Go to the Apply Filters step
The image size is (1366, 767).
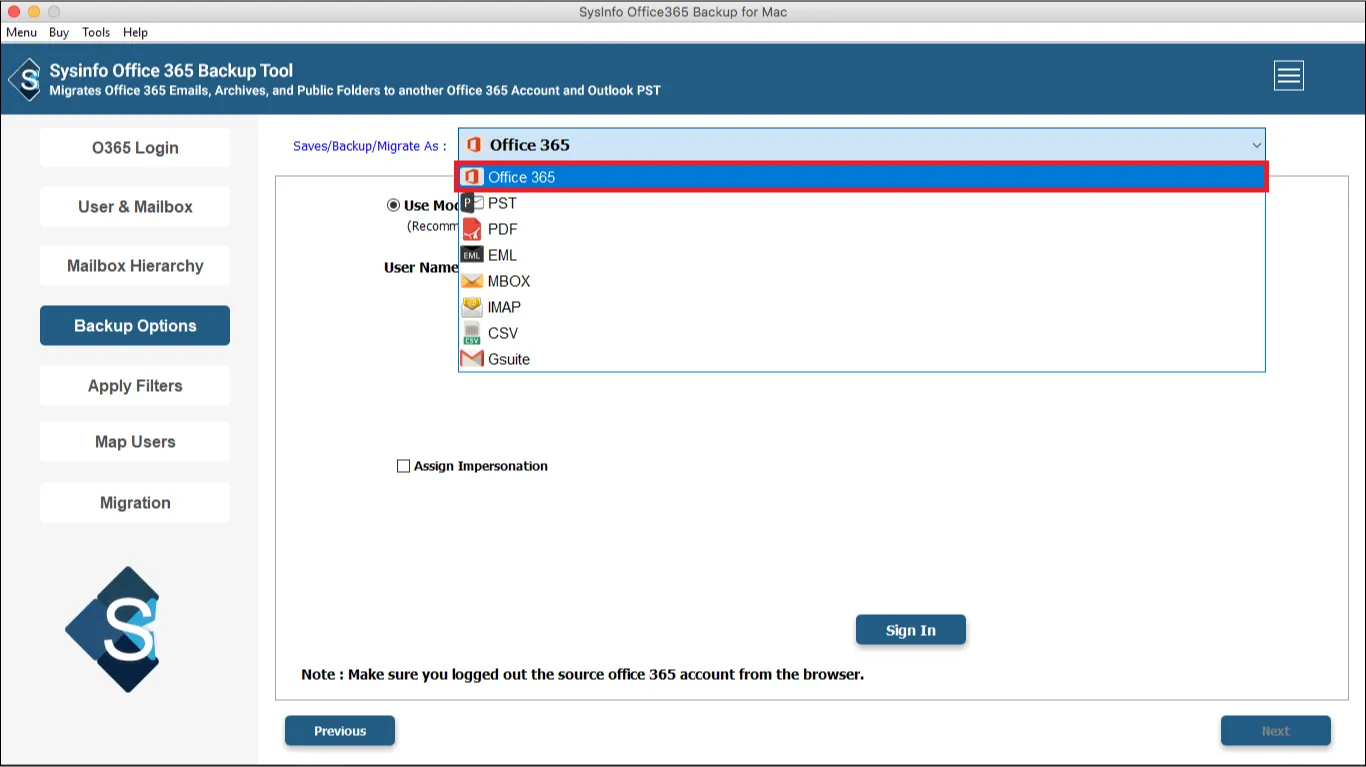tap(135, 386)
